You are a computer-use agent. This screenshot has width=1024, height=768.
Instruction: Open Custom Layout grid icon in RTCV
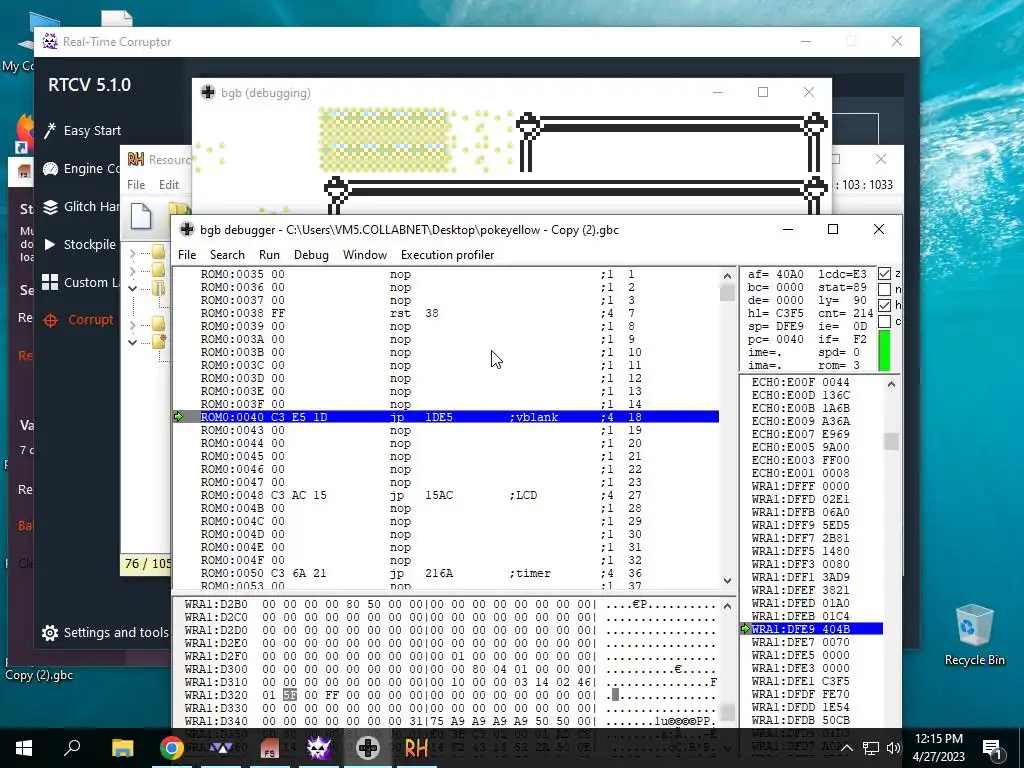(x=50, y=282)
